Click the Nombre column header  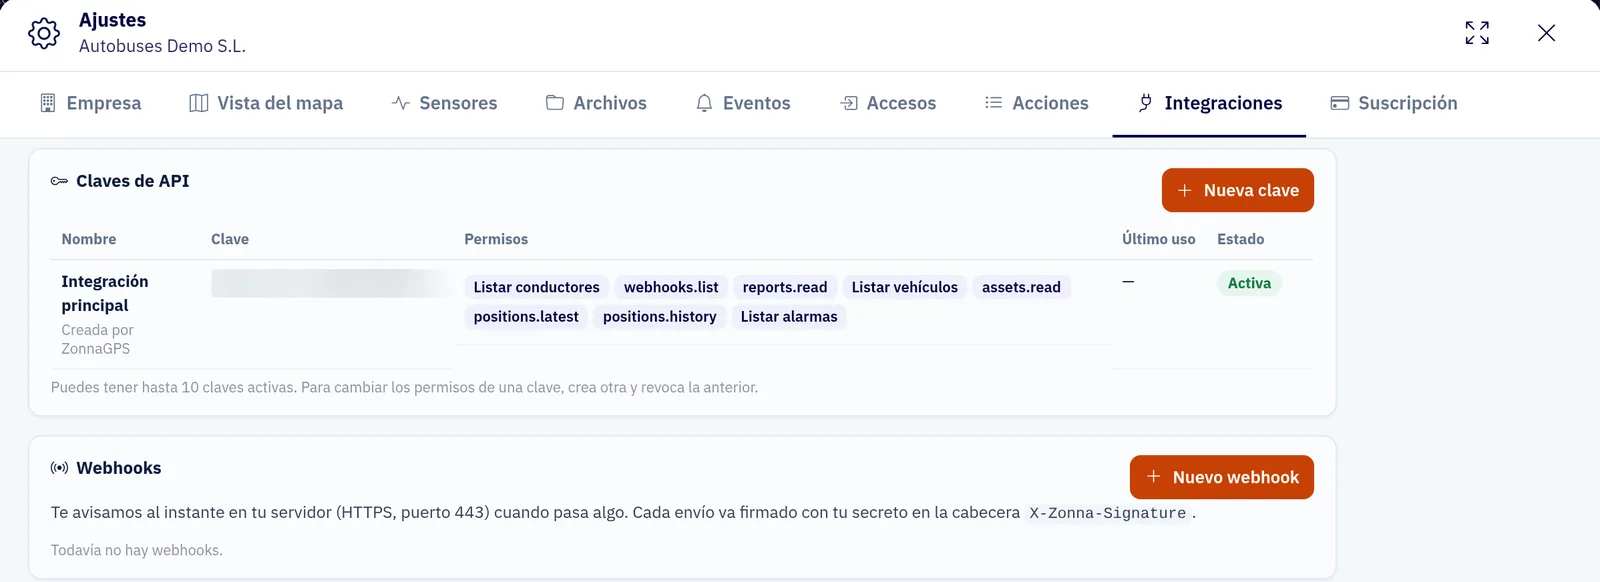89,239
